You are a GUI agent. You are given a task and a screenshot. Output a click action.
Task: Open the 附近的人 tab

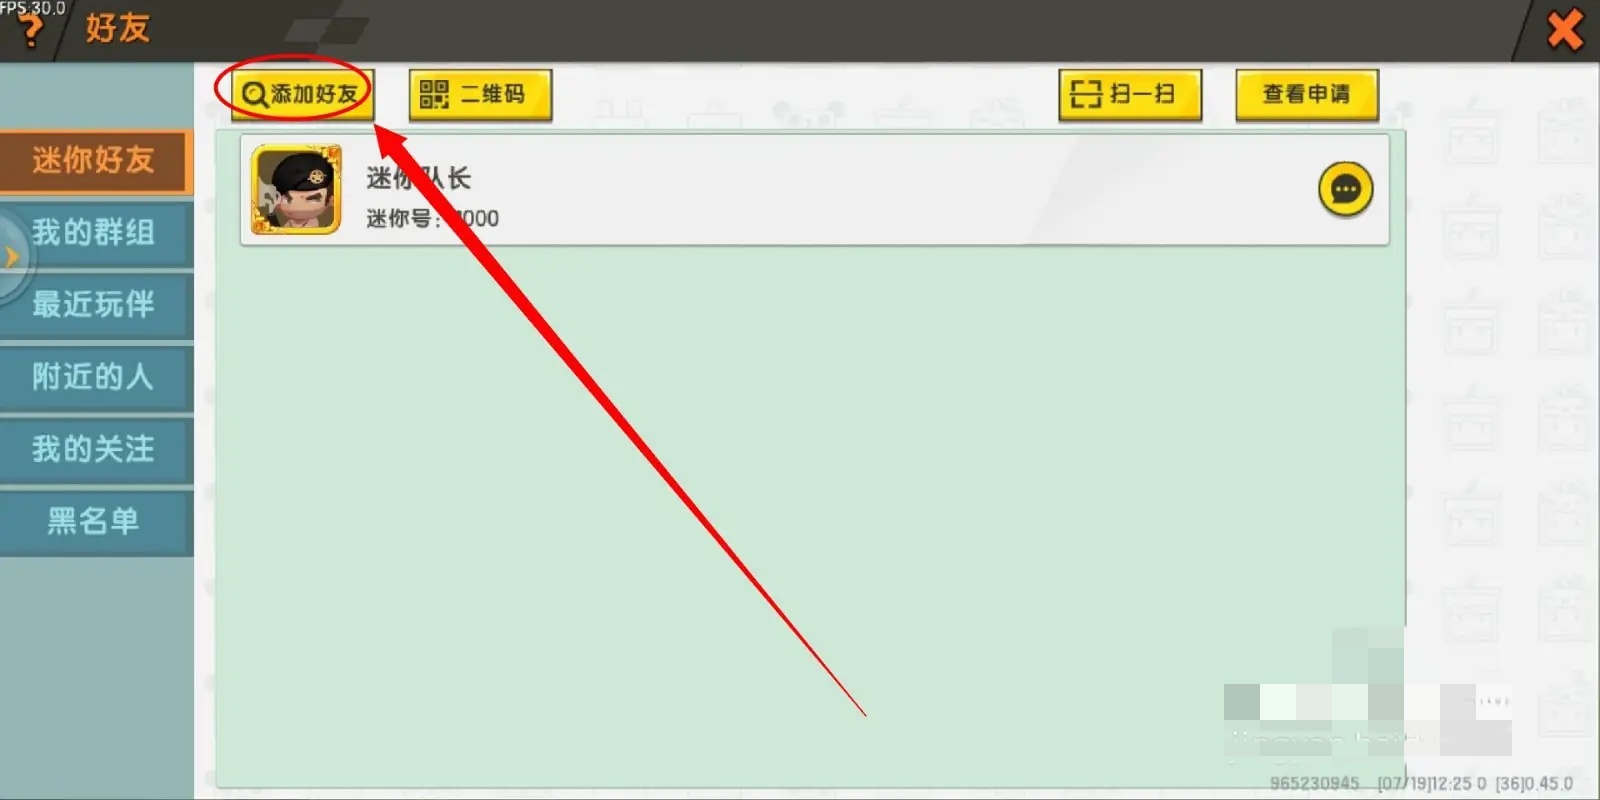click(95, 377)
